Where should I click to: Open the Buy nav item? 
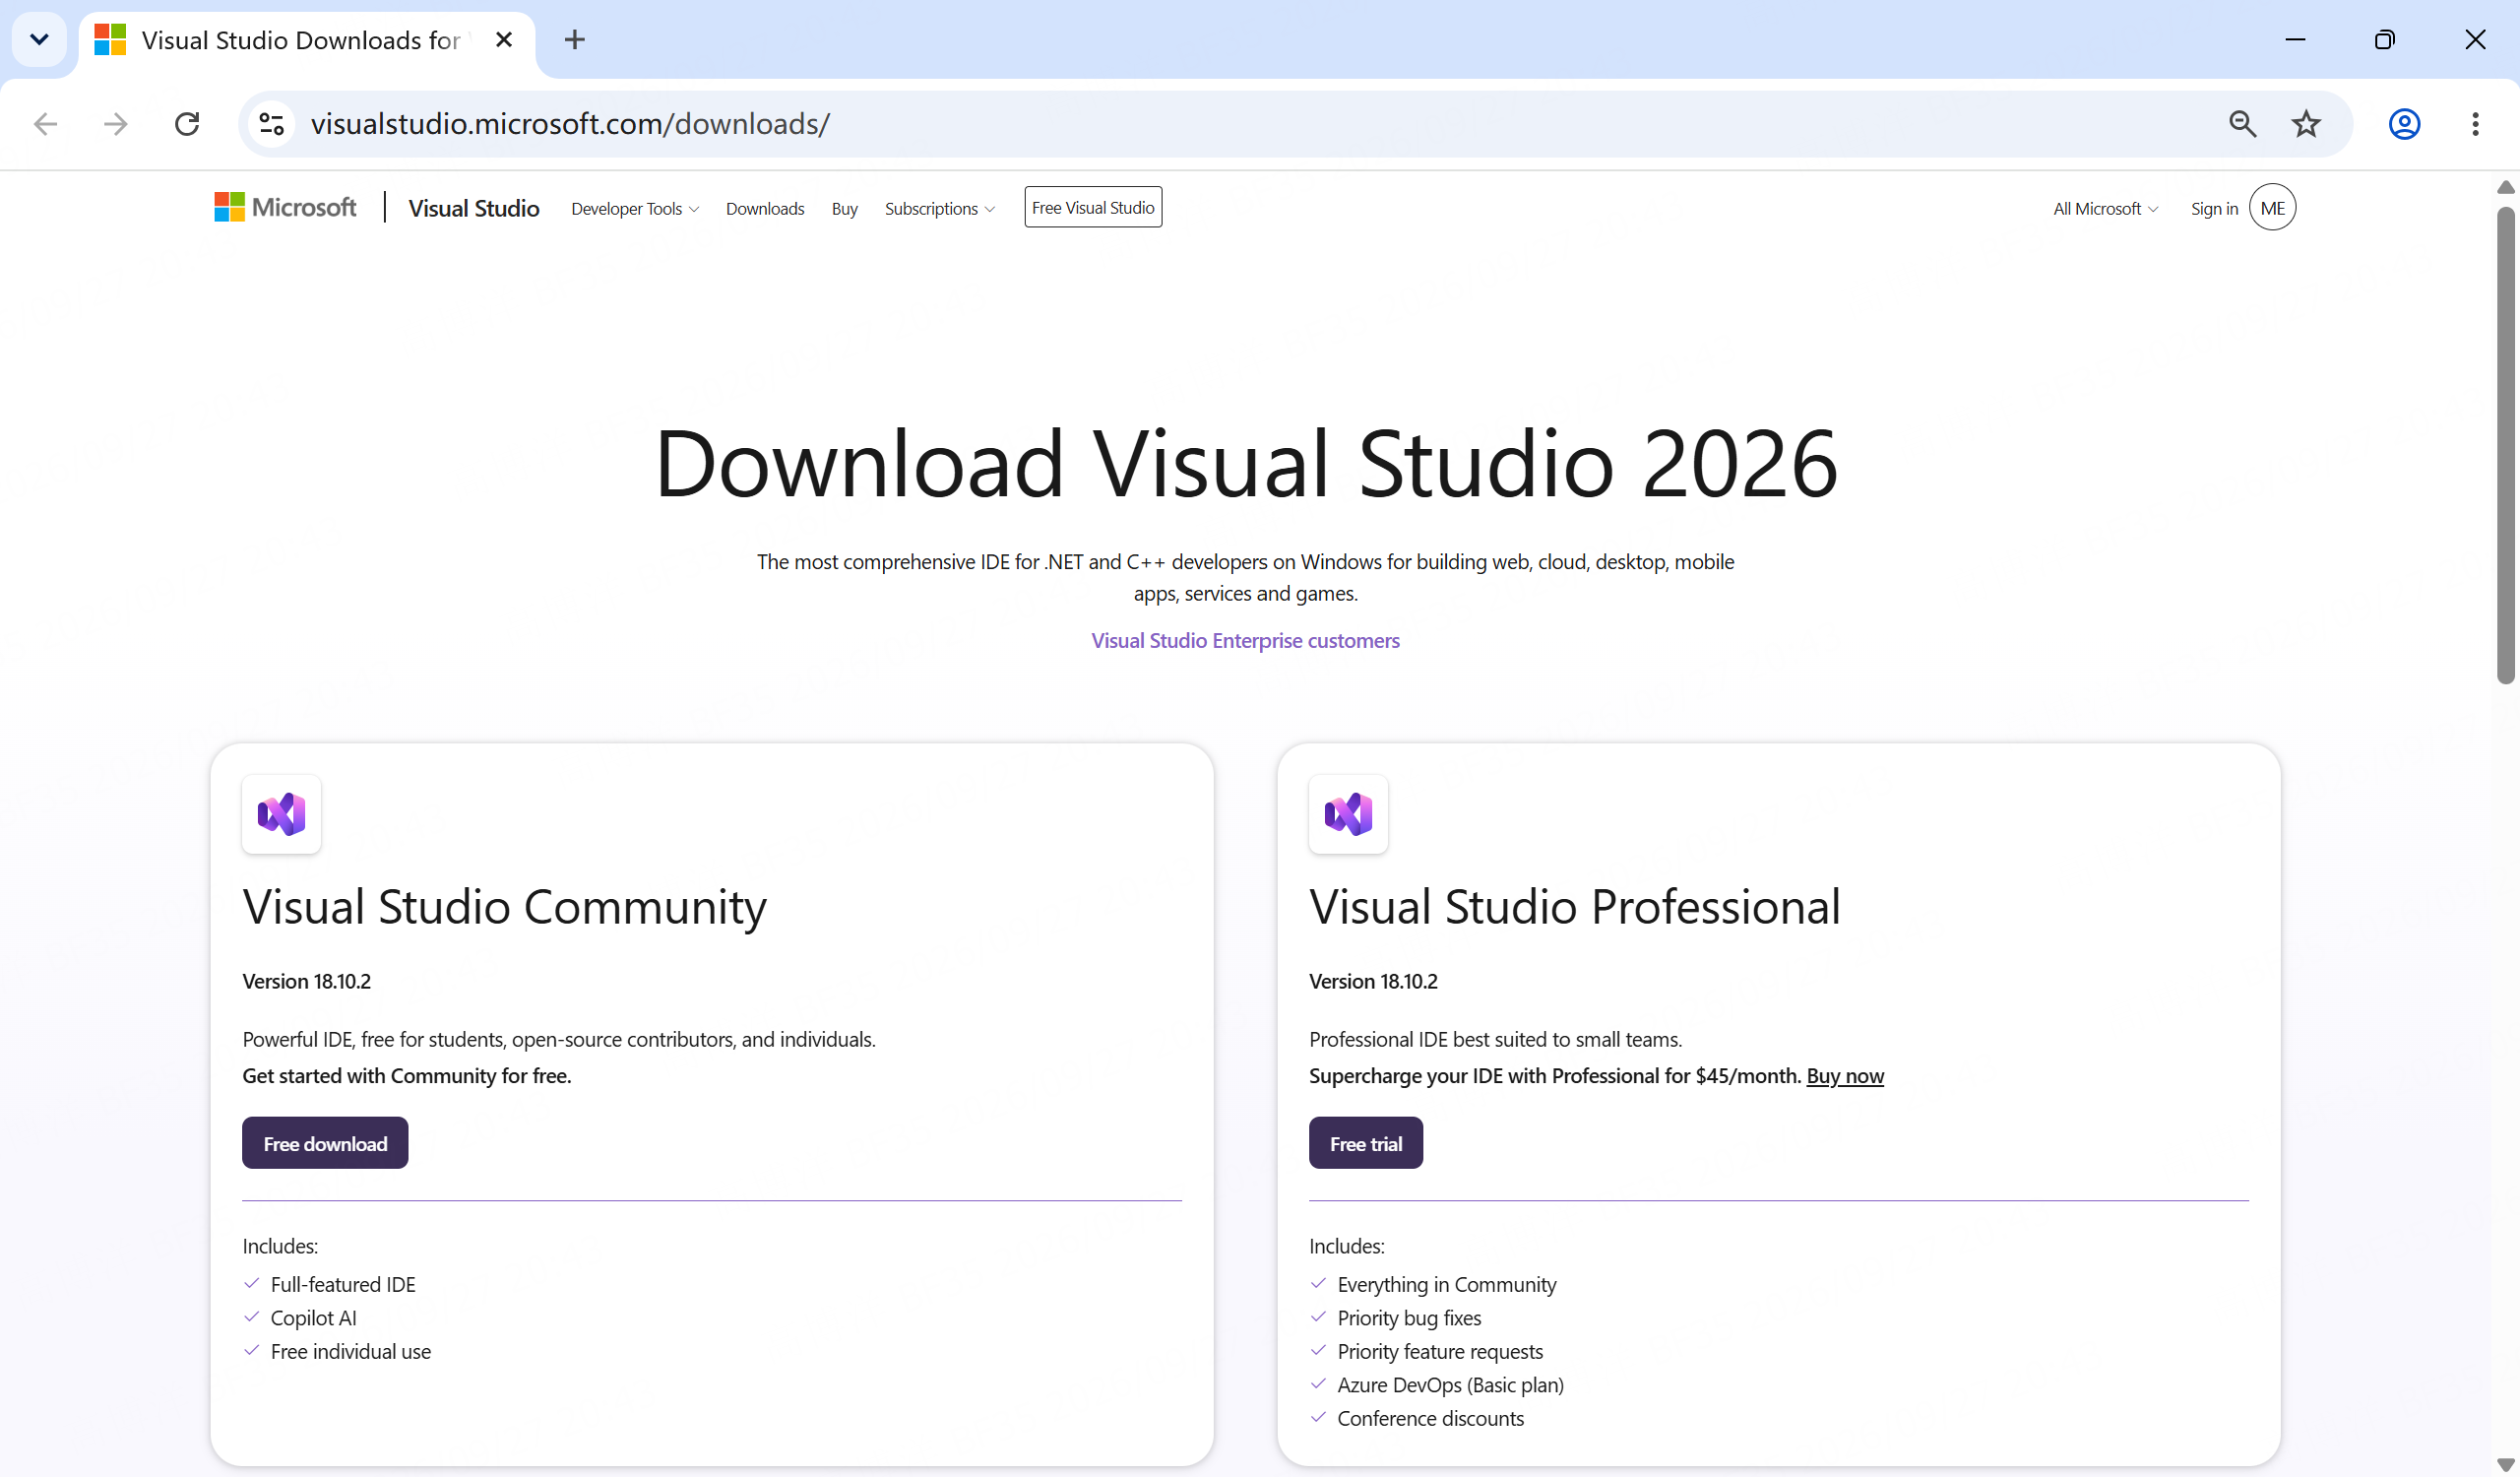[845, 209]
